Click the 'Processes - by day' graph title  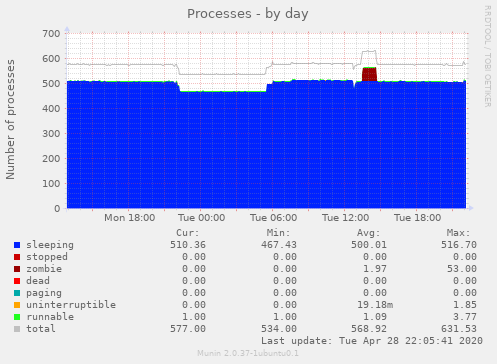coord(247,14)
